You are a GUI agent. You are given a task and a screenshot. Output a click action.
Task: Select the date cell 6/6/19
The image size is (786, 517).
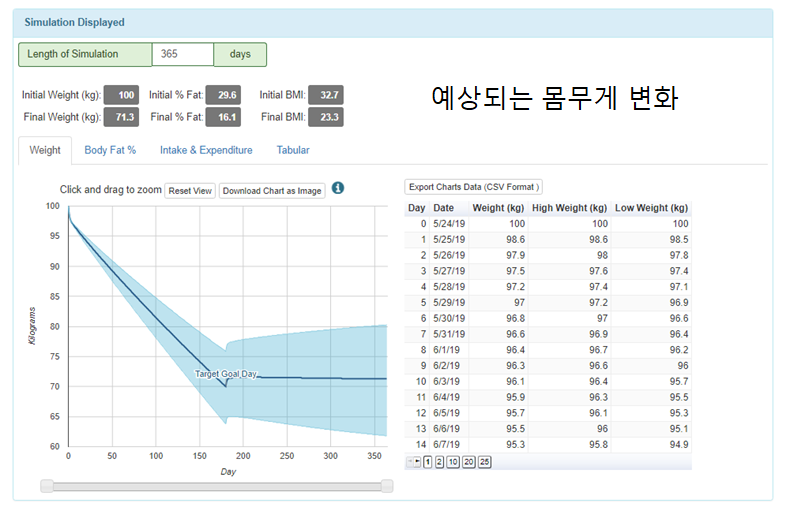pos(447,429)
